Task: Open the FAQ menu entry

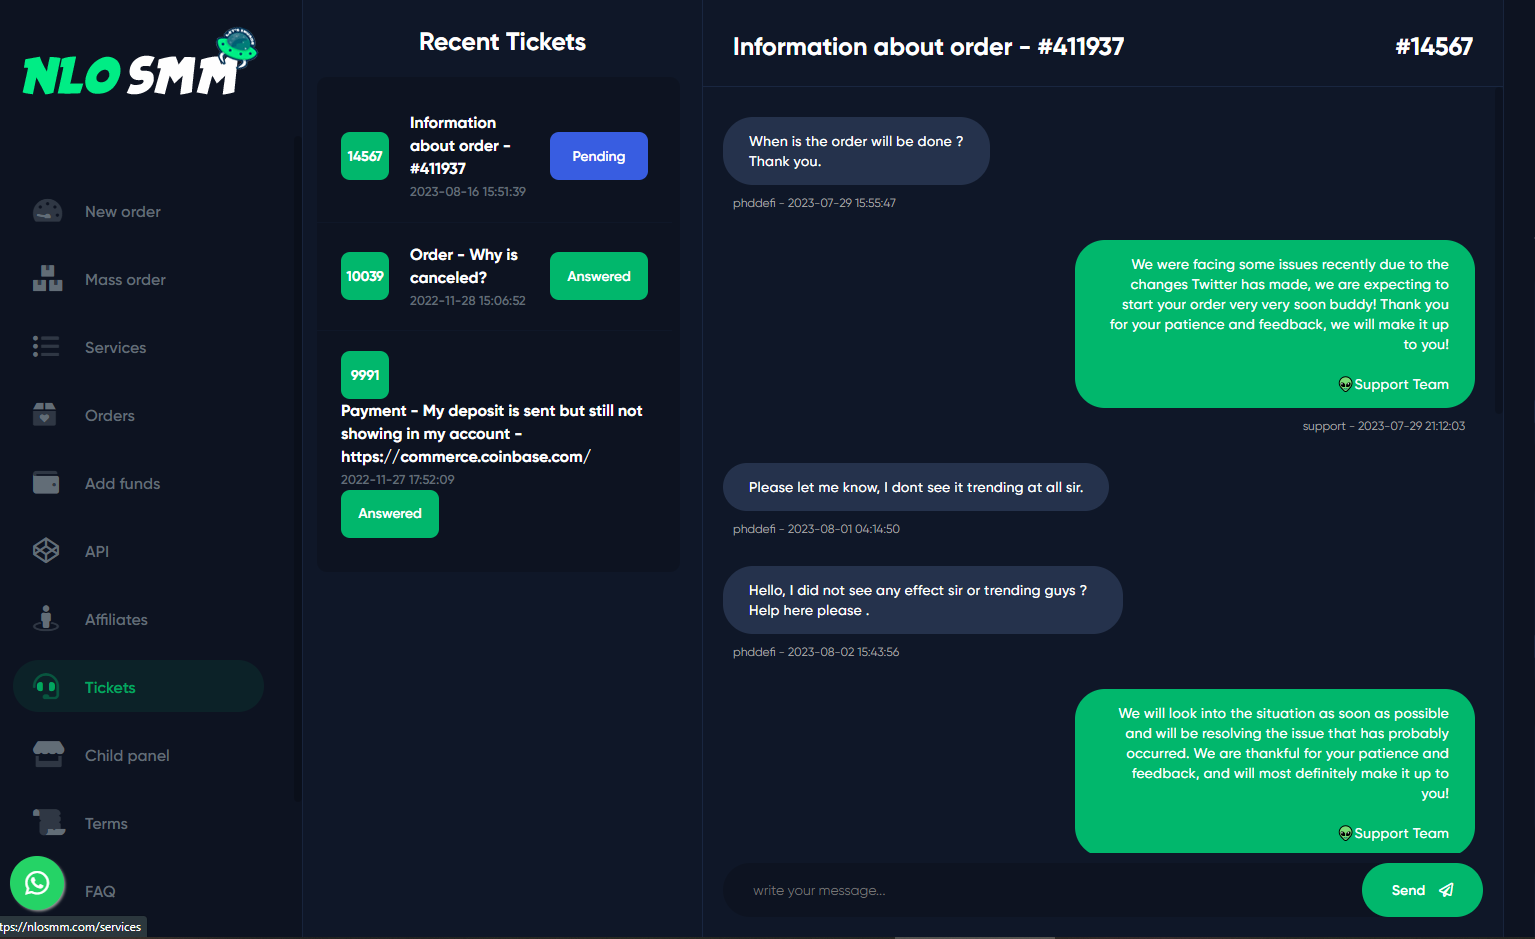Action: pyautogui.click(x=100, y=892)
